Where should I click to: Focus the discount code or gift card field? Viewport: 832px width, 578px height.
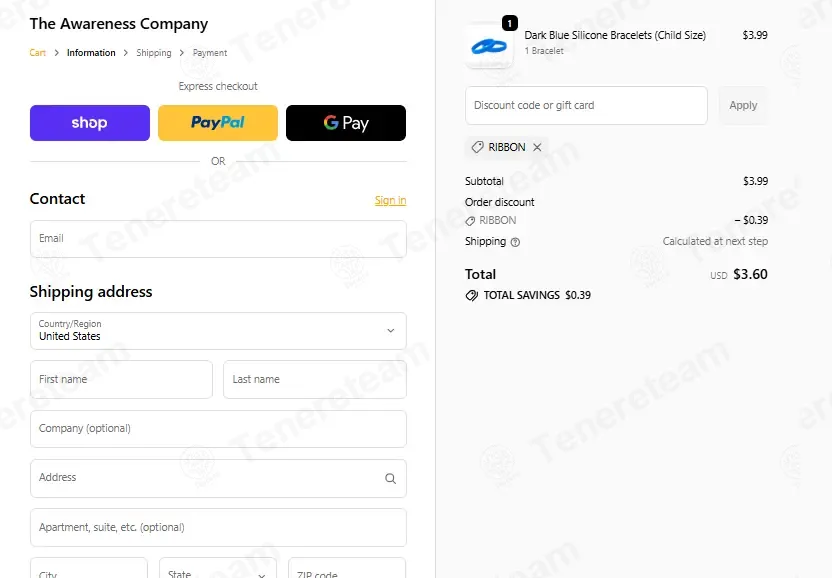click(x=586, y=106)
